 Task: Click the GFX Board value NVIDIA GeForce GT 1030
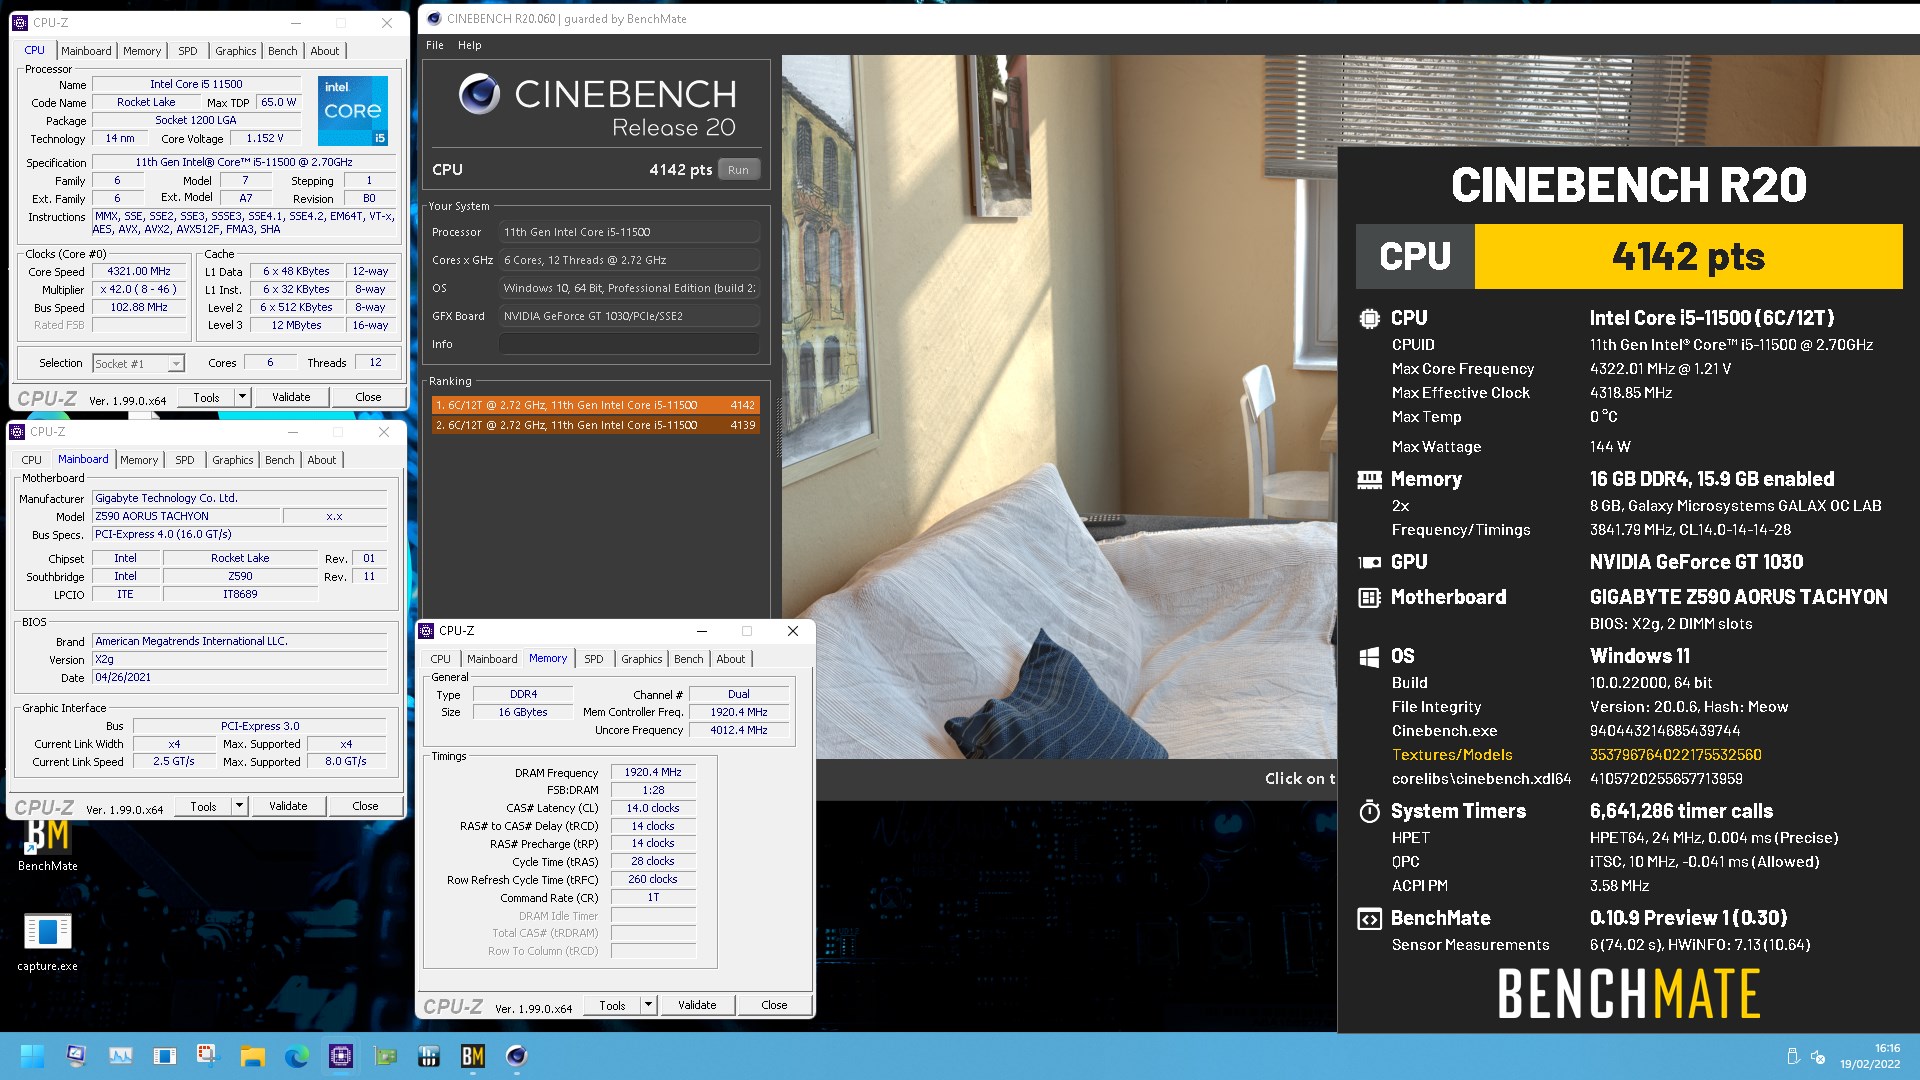click(629, 316)
